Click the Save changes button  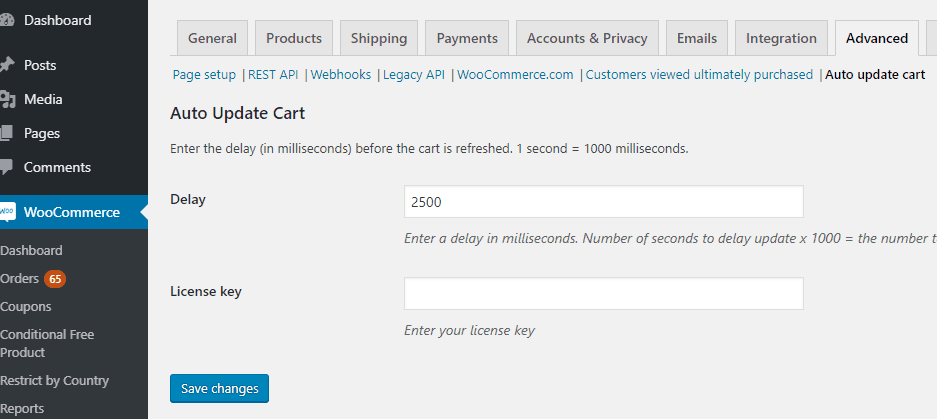click(219, 389)
